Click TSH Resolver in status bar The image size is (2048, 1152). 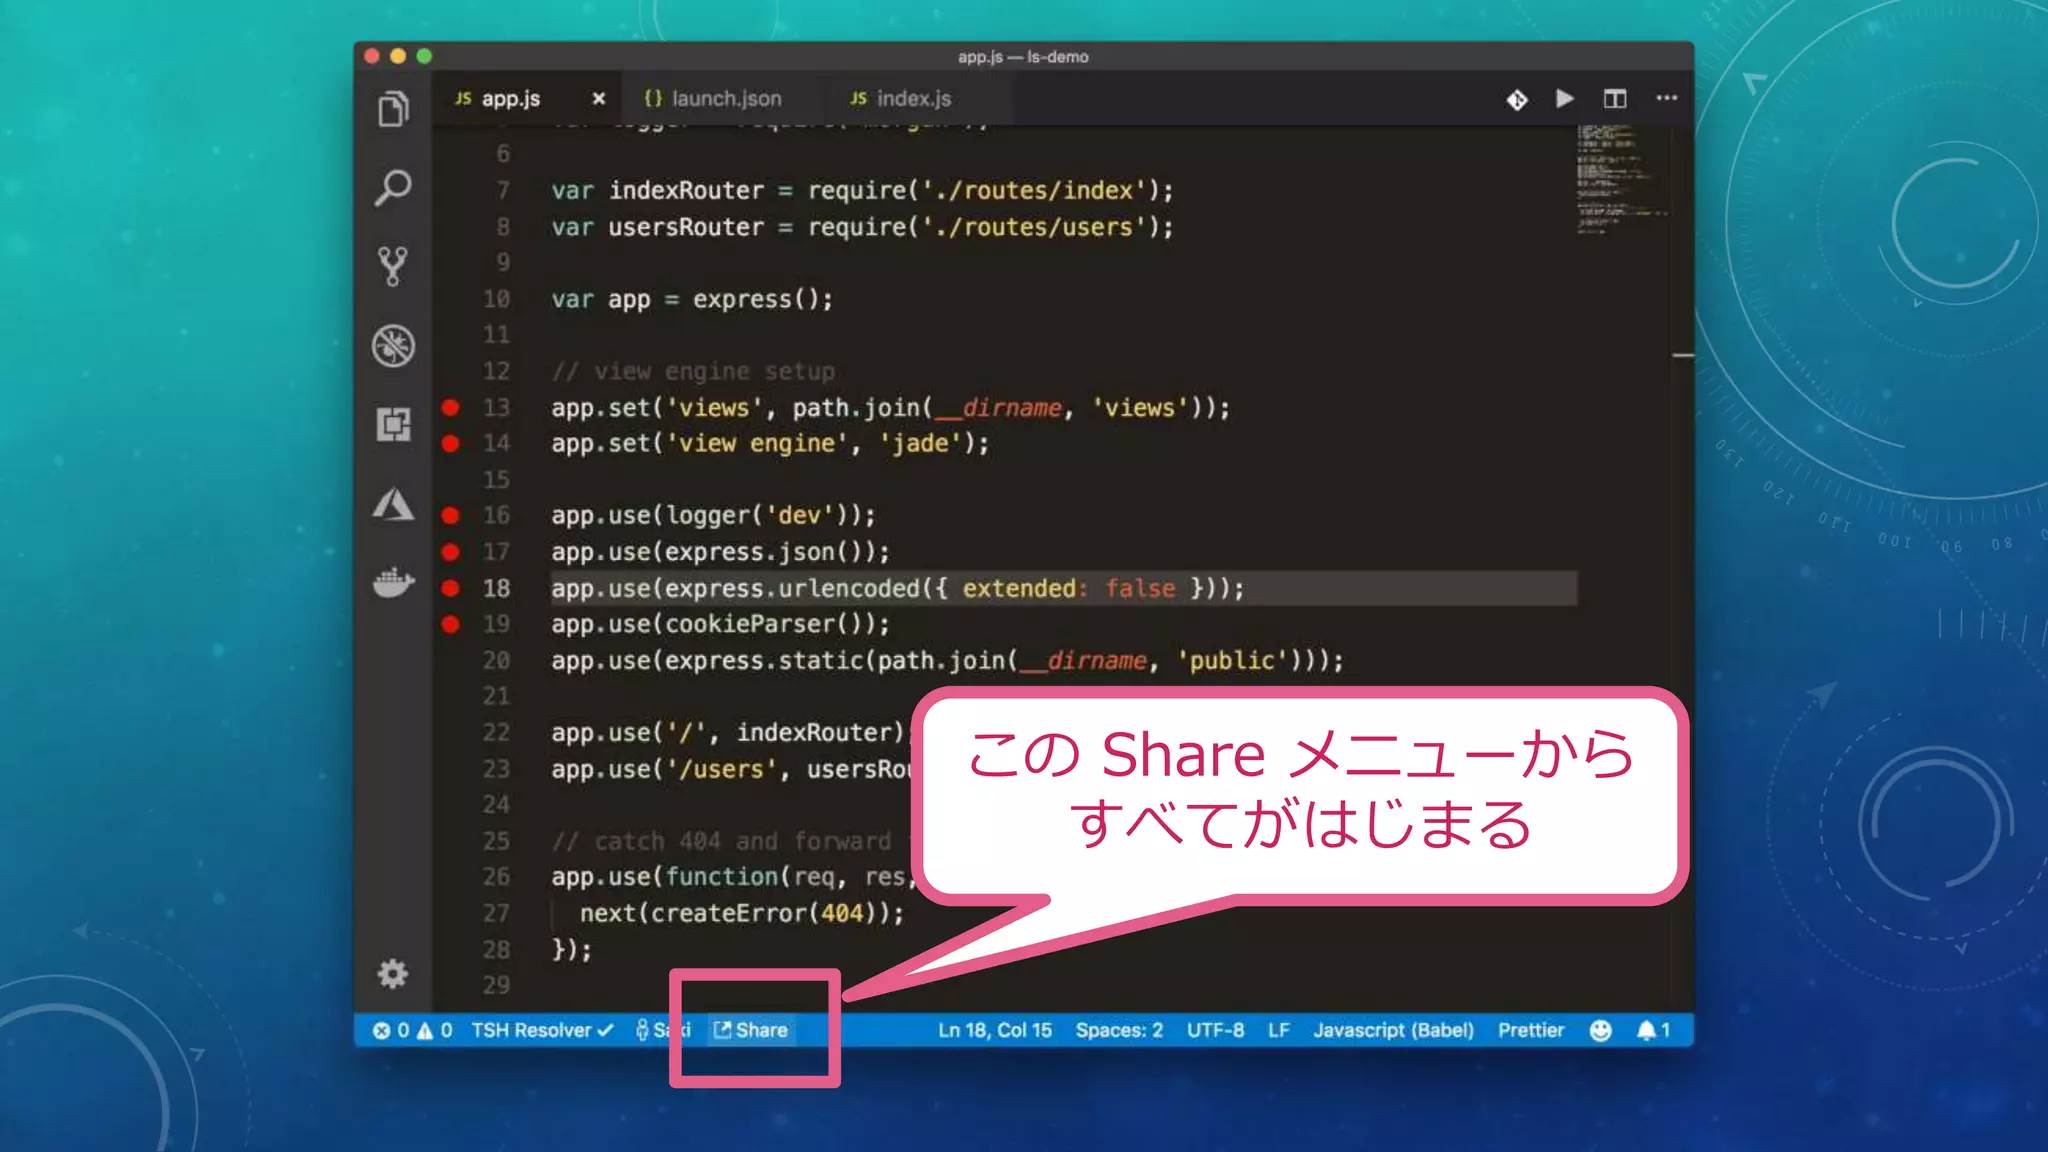pyautogui.click(x=542, y=1030)
